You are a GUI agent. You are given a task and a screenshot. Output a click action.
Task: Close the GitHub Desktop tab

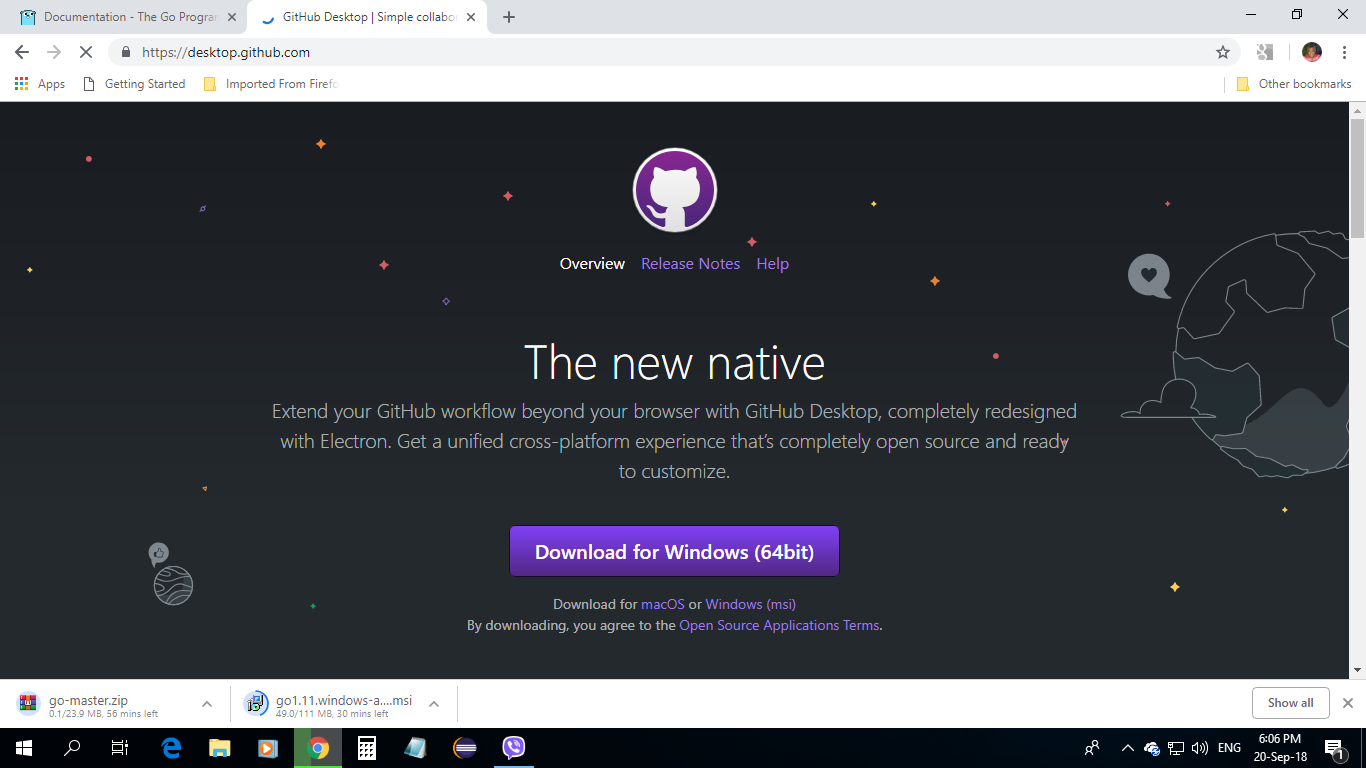click(x=471, y=17)
